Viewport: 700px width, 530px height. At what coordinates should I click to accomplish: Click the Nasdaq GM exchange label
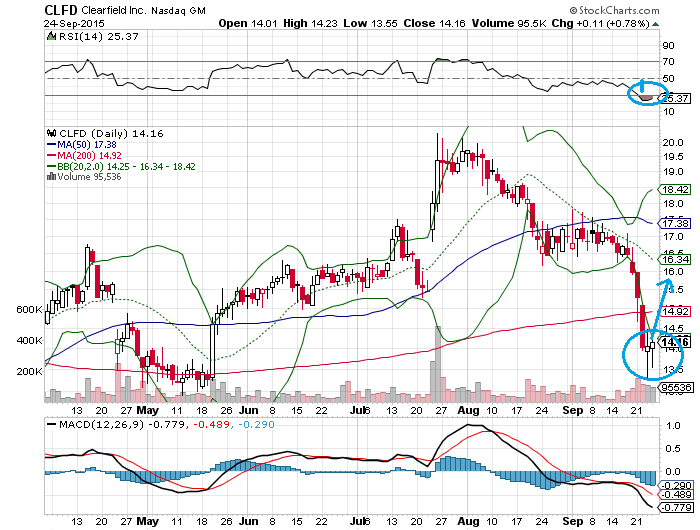tap(178, 11)
